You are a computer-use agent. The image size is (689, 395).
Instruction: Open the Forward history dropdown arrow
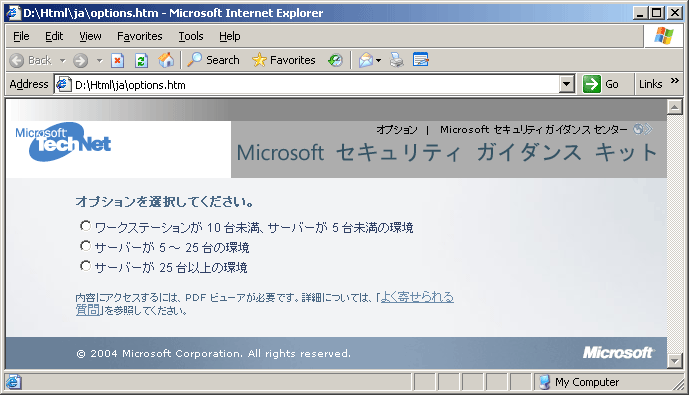tap(100, 60)
